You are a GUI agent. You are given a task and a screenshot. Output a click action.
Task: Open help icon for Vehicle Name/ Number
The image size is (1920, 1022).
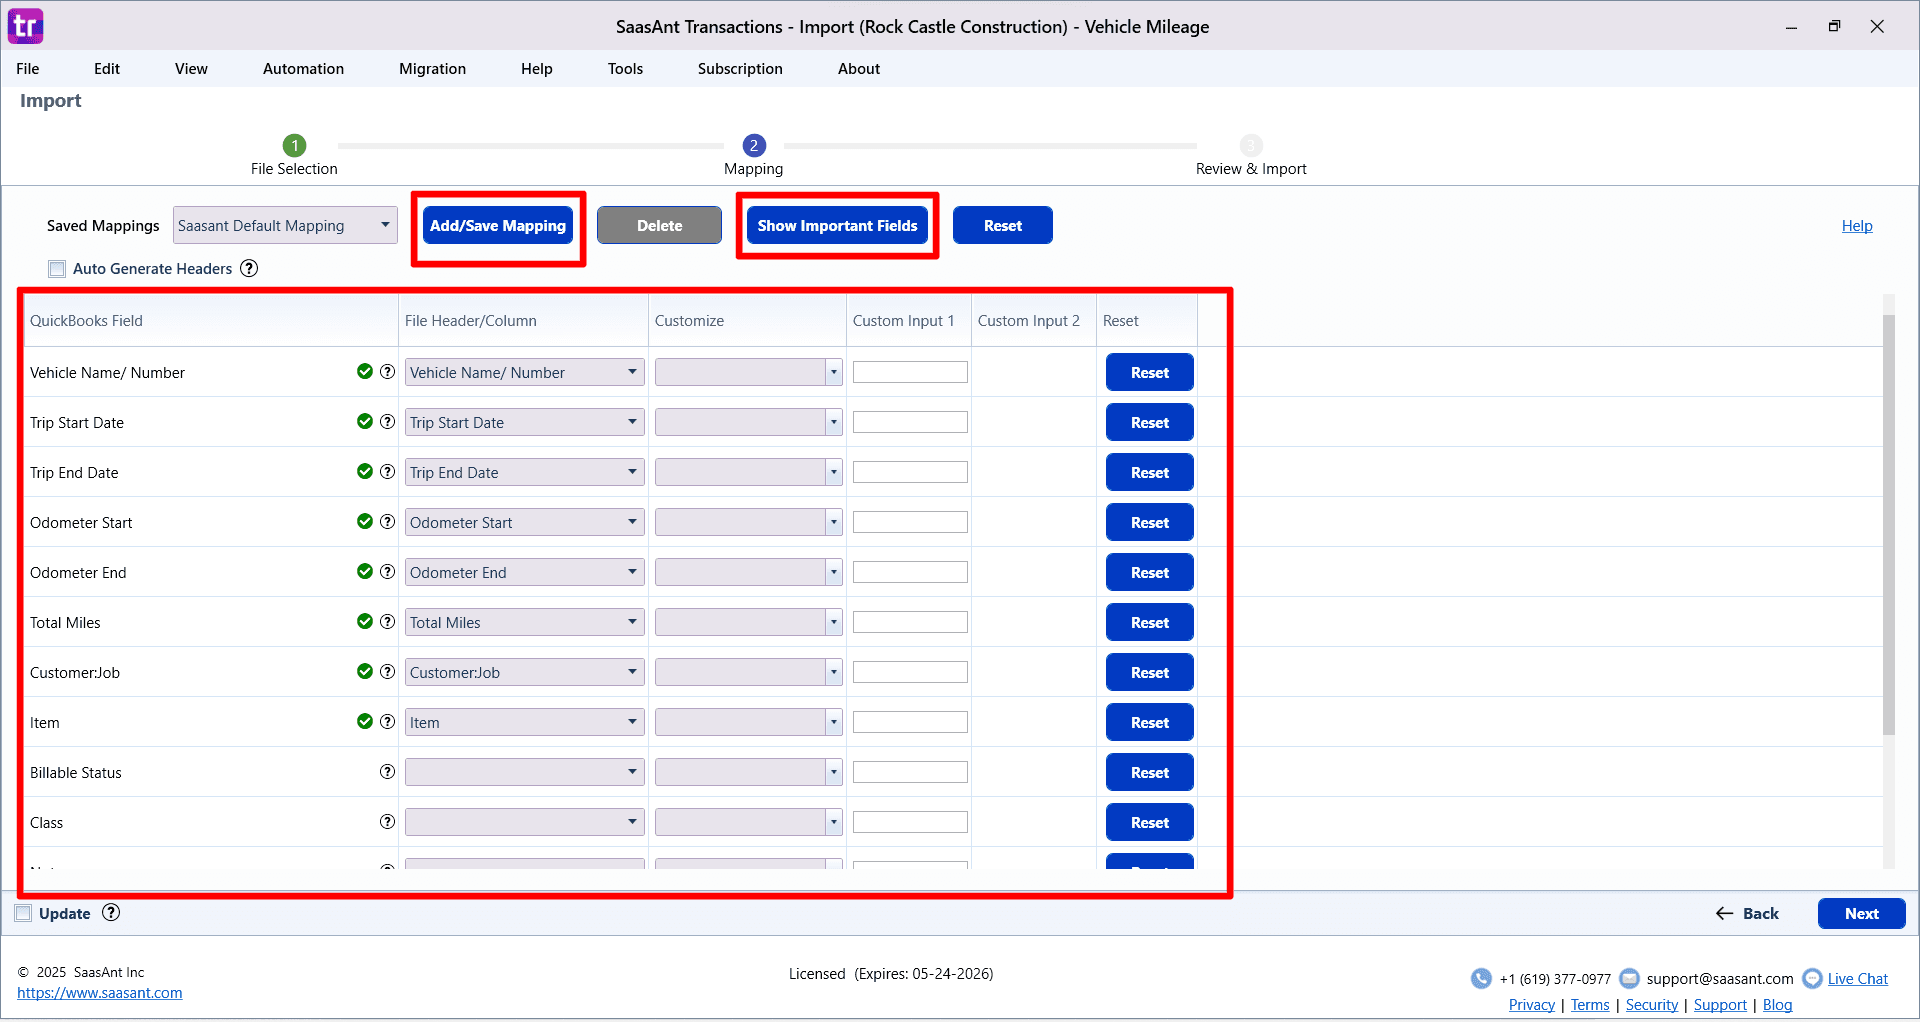(387, 372)
